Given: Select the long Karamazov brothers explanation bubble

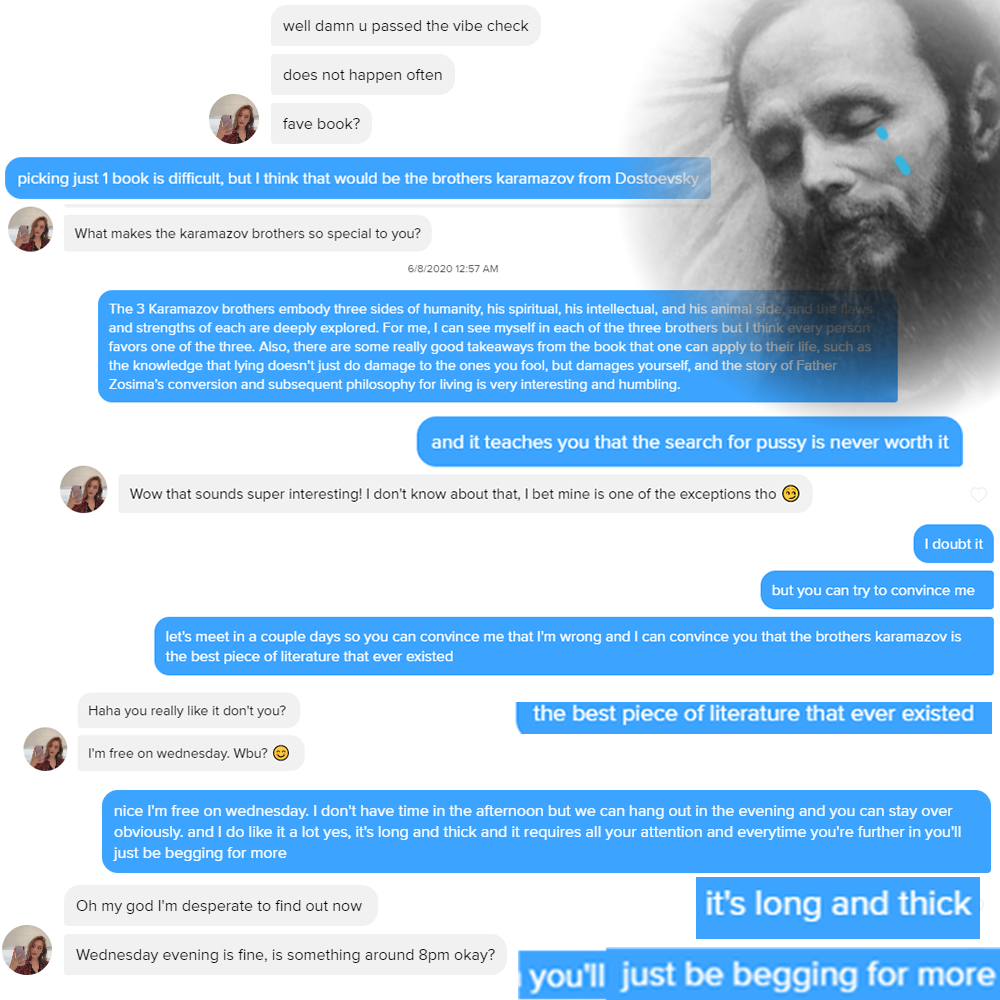Looking at the screenshot, I should pyautogui.click(x=497, y=346).
